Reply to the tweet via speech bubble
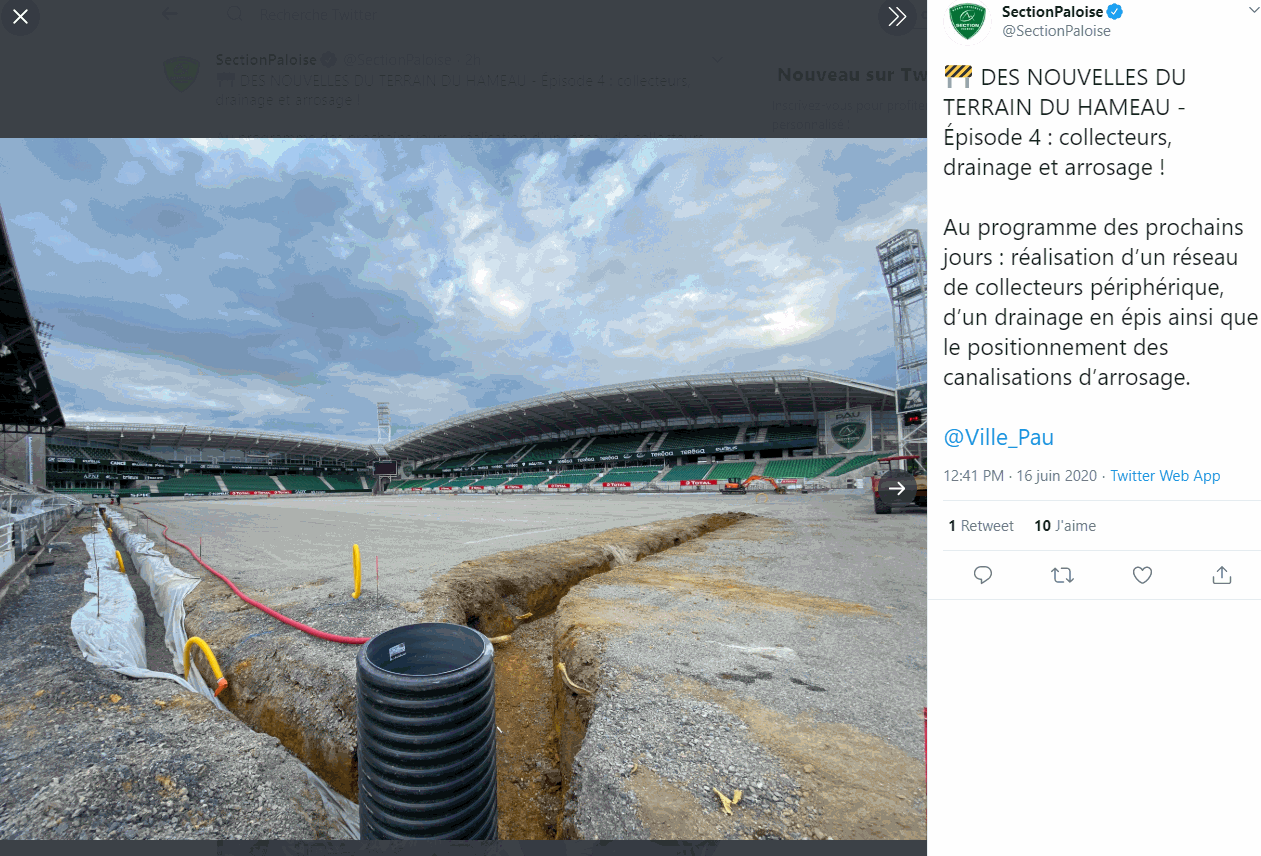Screen dimensions: 1261x856 coord(983,575)
